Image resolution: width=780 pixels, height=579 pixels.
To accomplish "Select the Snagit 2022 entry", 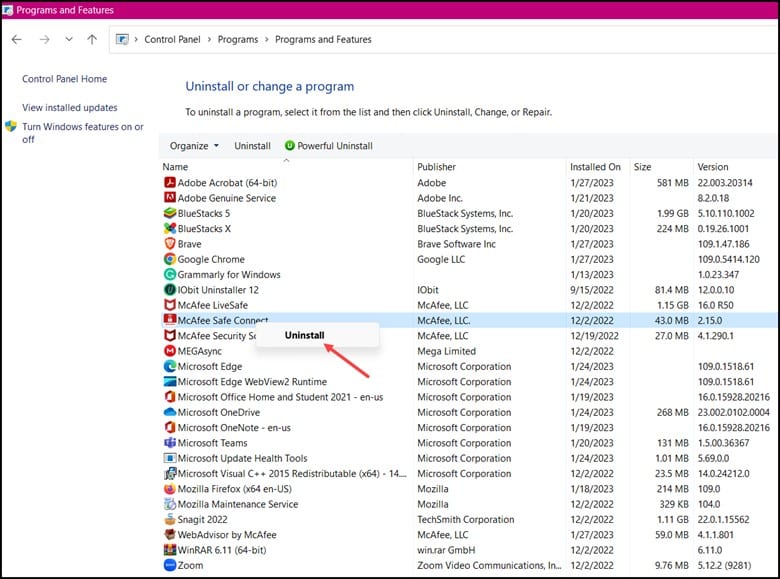I will click(202, 519).
